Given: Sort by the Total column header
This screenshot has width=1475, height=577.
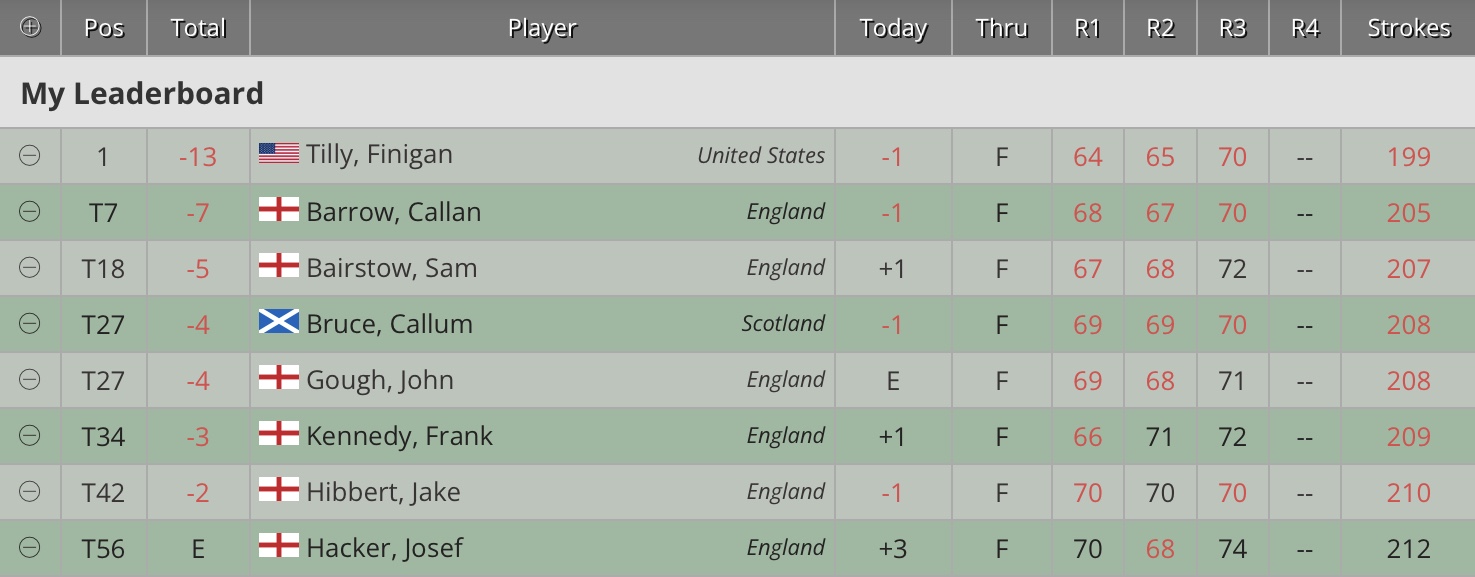Looking at the screenshot, I should click(198, 28).
